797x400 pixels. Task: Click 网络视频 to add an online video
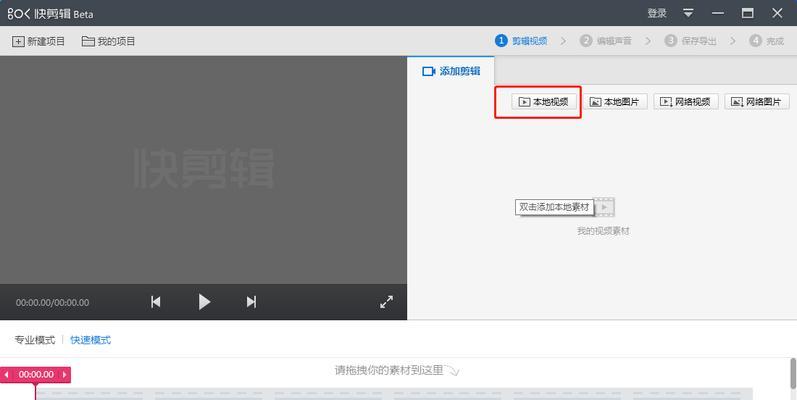[686, 102]
